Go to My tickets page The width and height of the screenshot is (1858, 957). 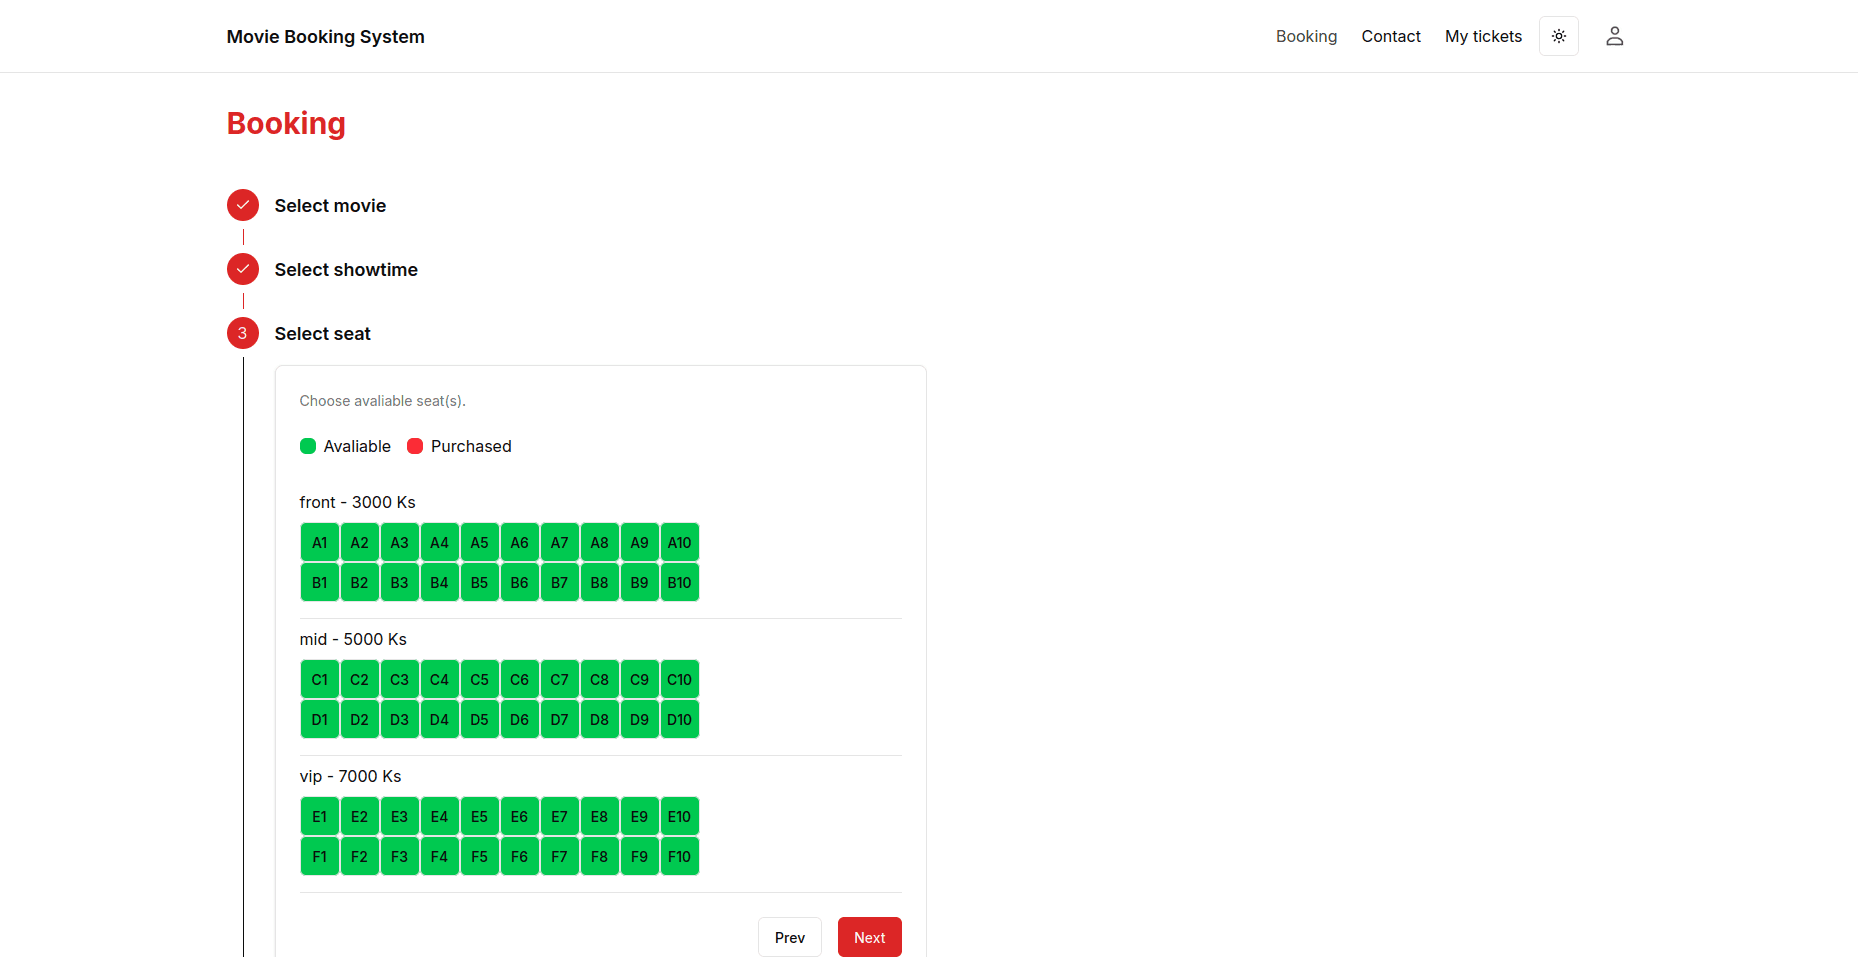tap(1483, 36)
